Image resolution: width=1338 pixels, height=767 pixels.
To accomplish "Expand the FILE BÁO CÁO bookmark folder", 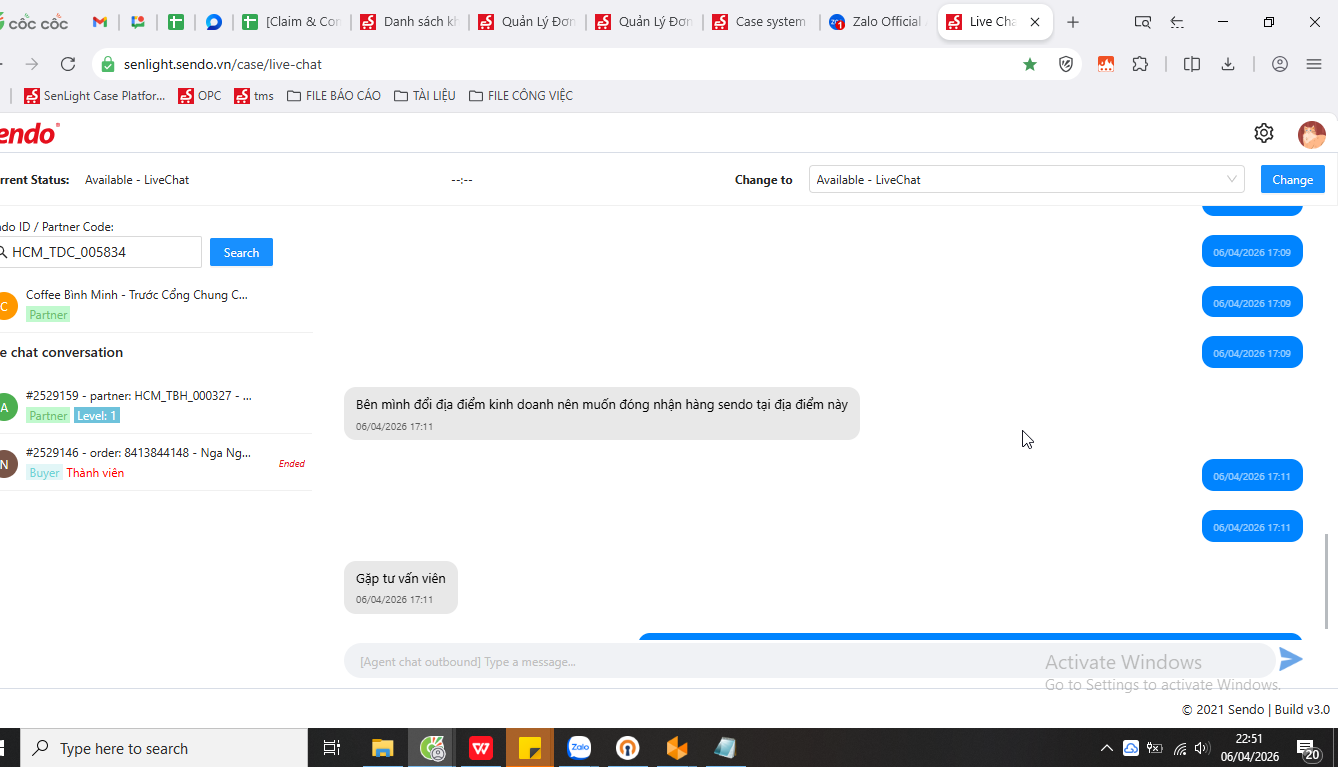I will click(334, 96).
